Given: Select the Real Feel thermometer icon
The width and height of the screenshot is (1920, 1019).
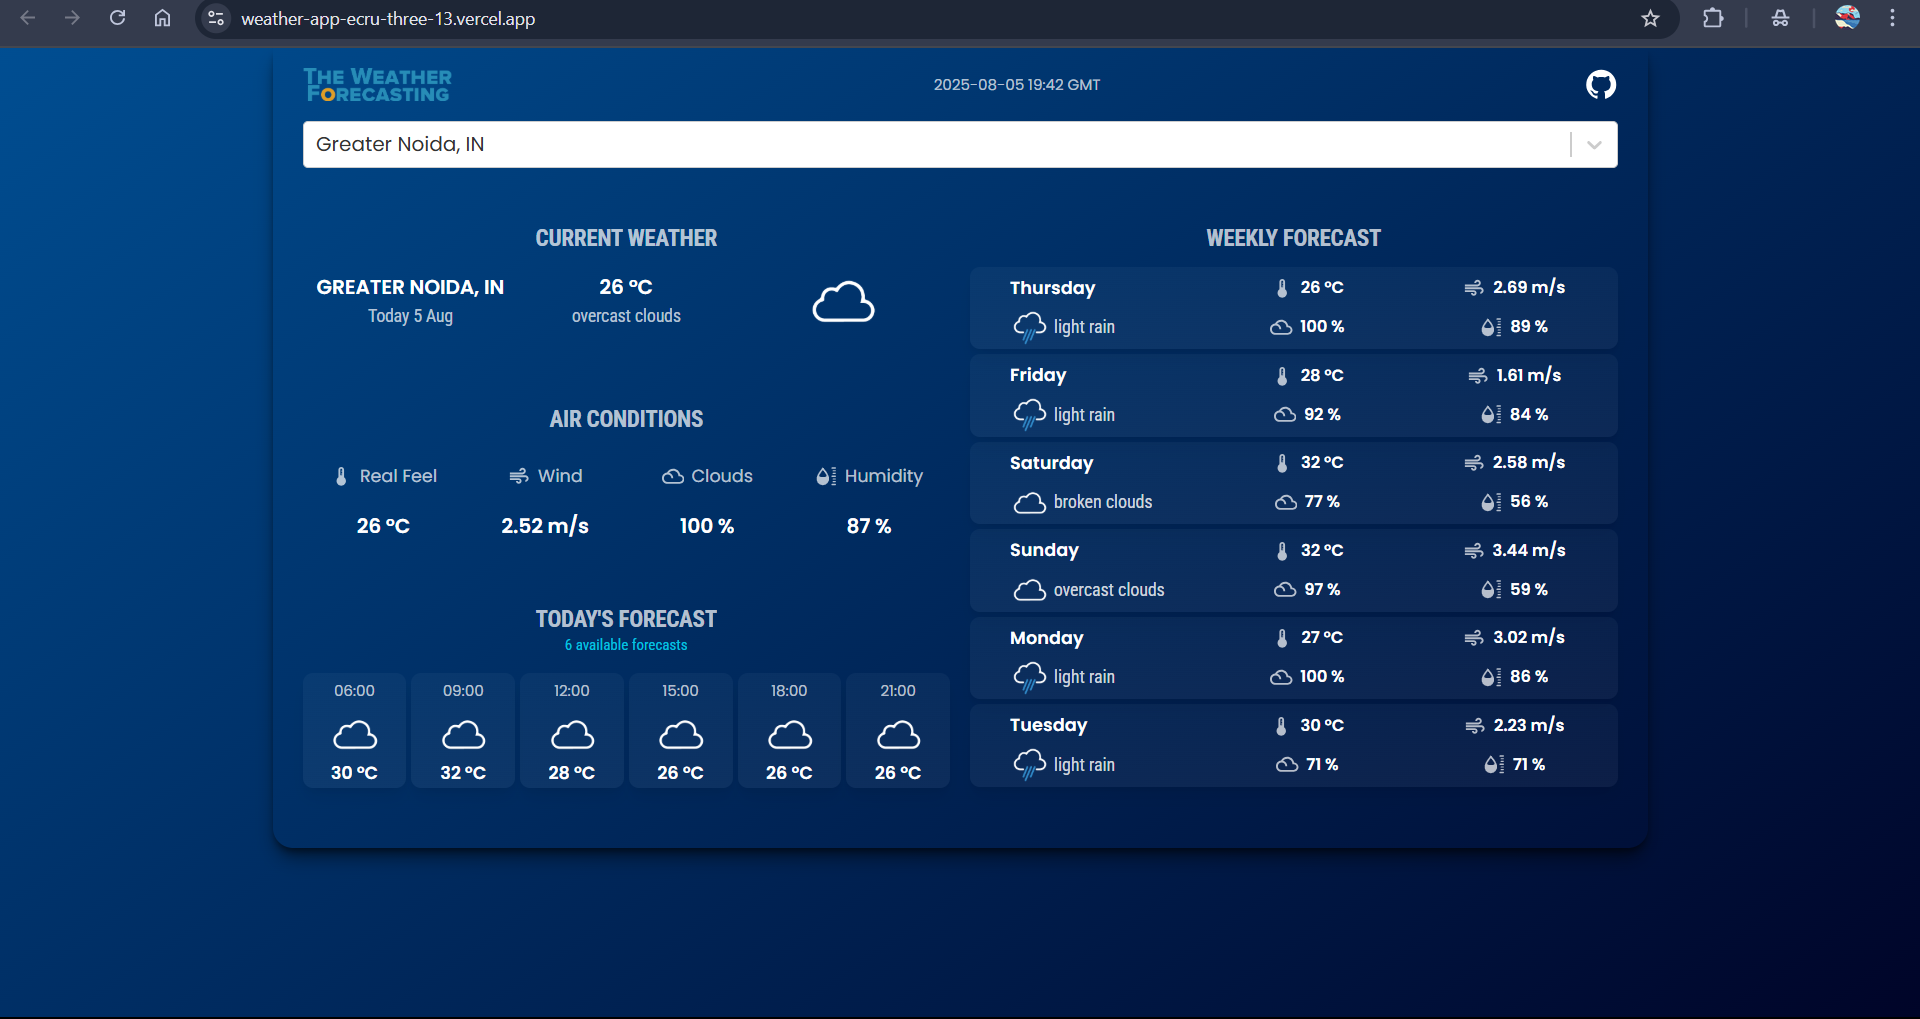Looking at the screenshot, I should (340, 476).
